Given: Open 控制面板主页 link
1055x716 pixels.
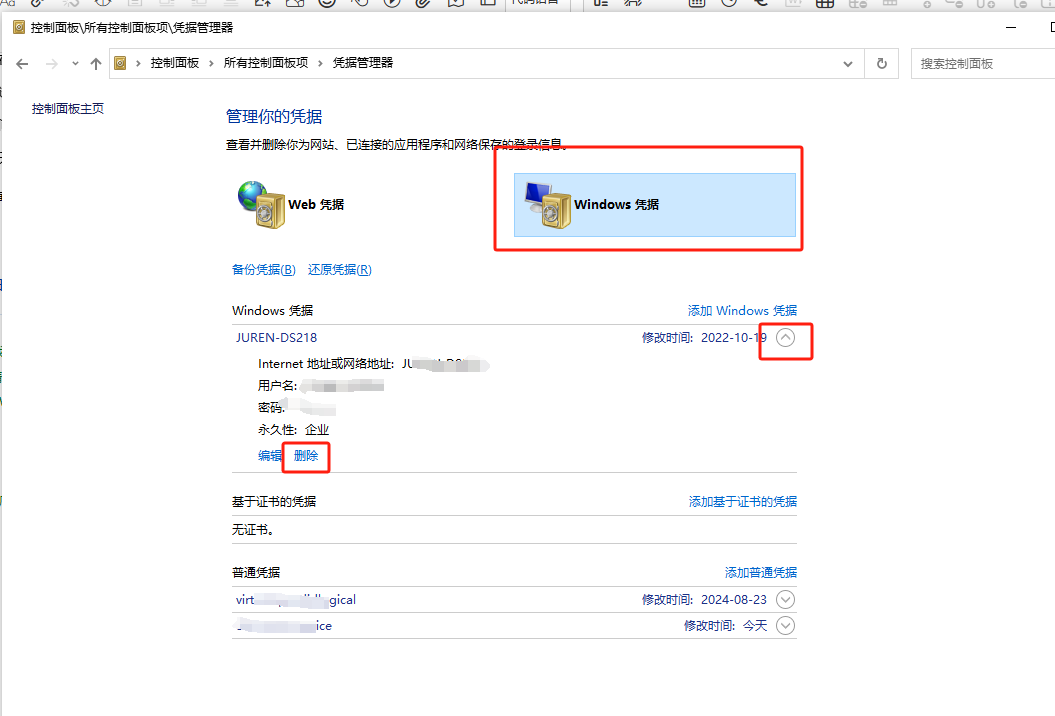Looking at the screenshot, I should tap(68, 109).
